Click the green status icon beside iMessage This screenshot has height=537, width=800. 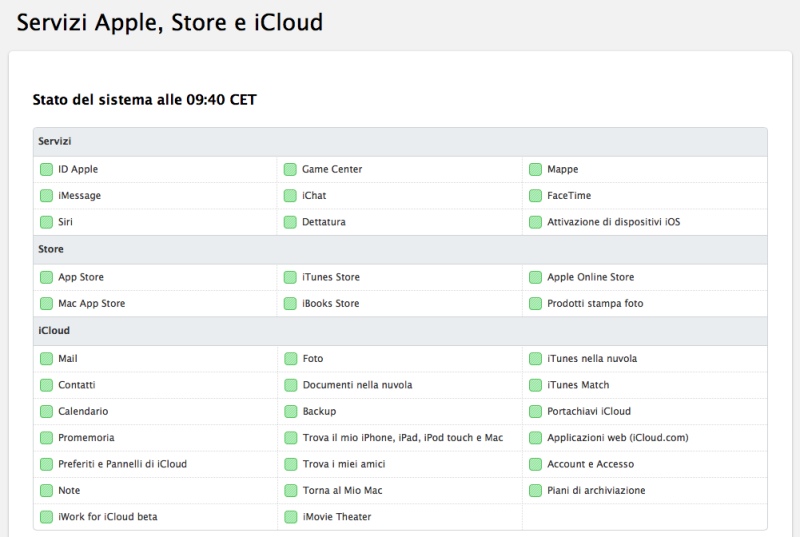click(46, 195)
